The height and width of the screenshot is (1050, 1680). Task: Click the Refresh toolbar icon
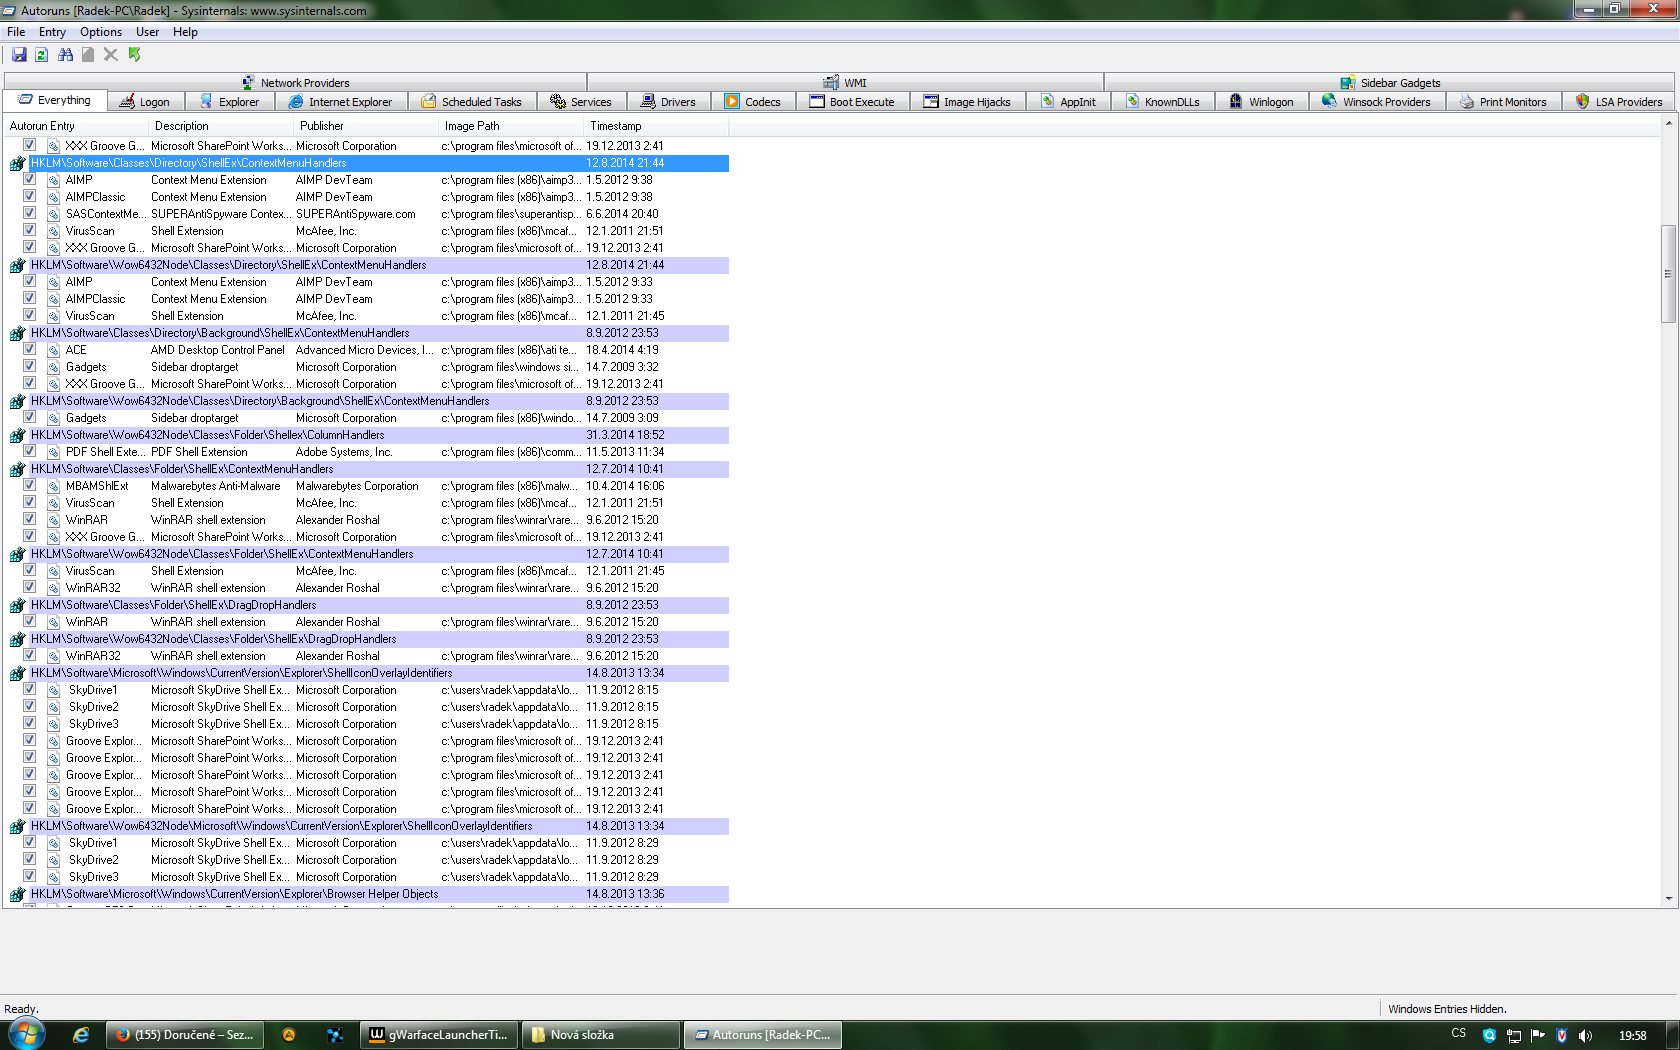(41, 55)
